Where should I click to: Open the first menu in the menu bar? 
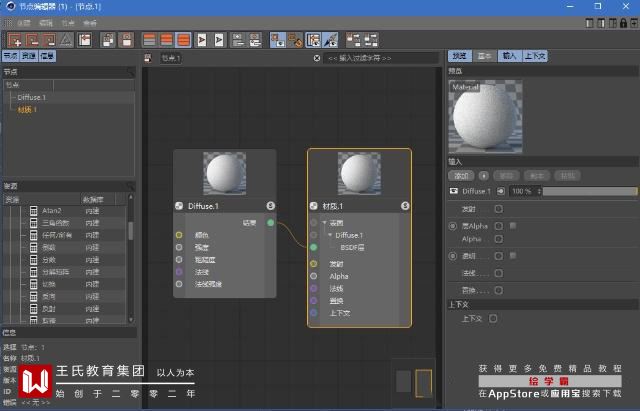point(24,23)
